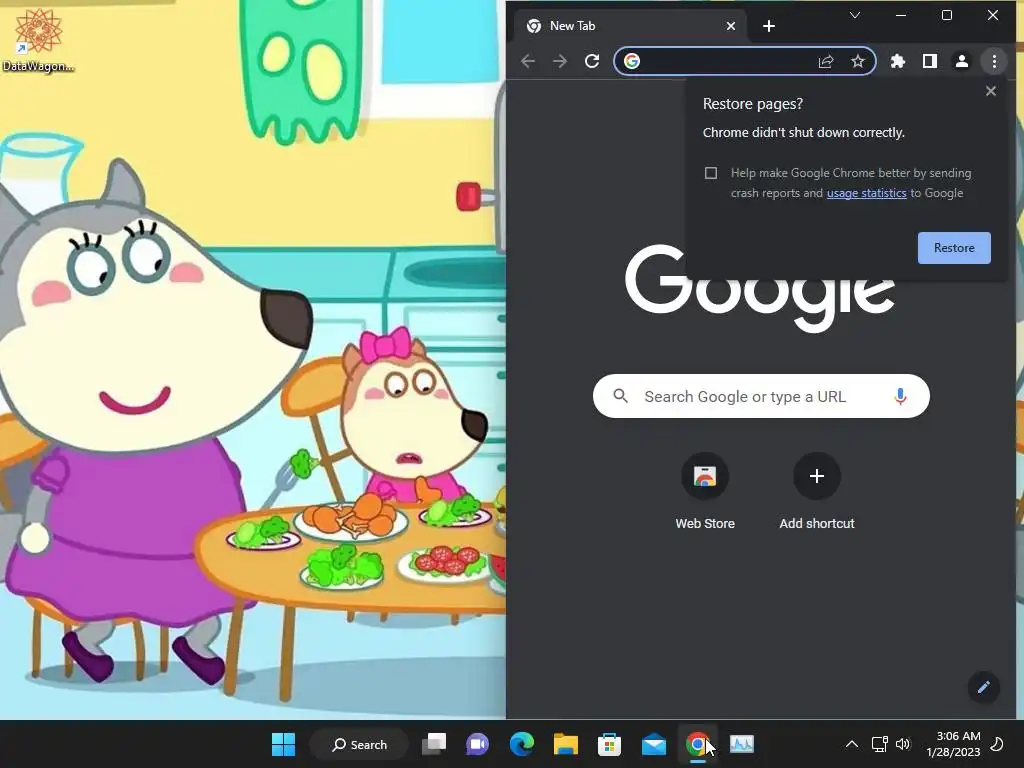Go back using Chrome's back arrow
The image size is (1024, 768).
528,61
